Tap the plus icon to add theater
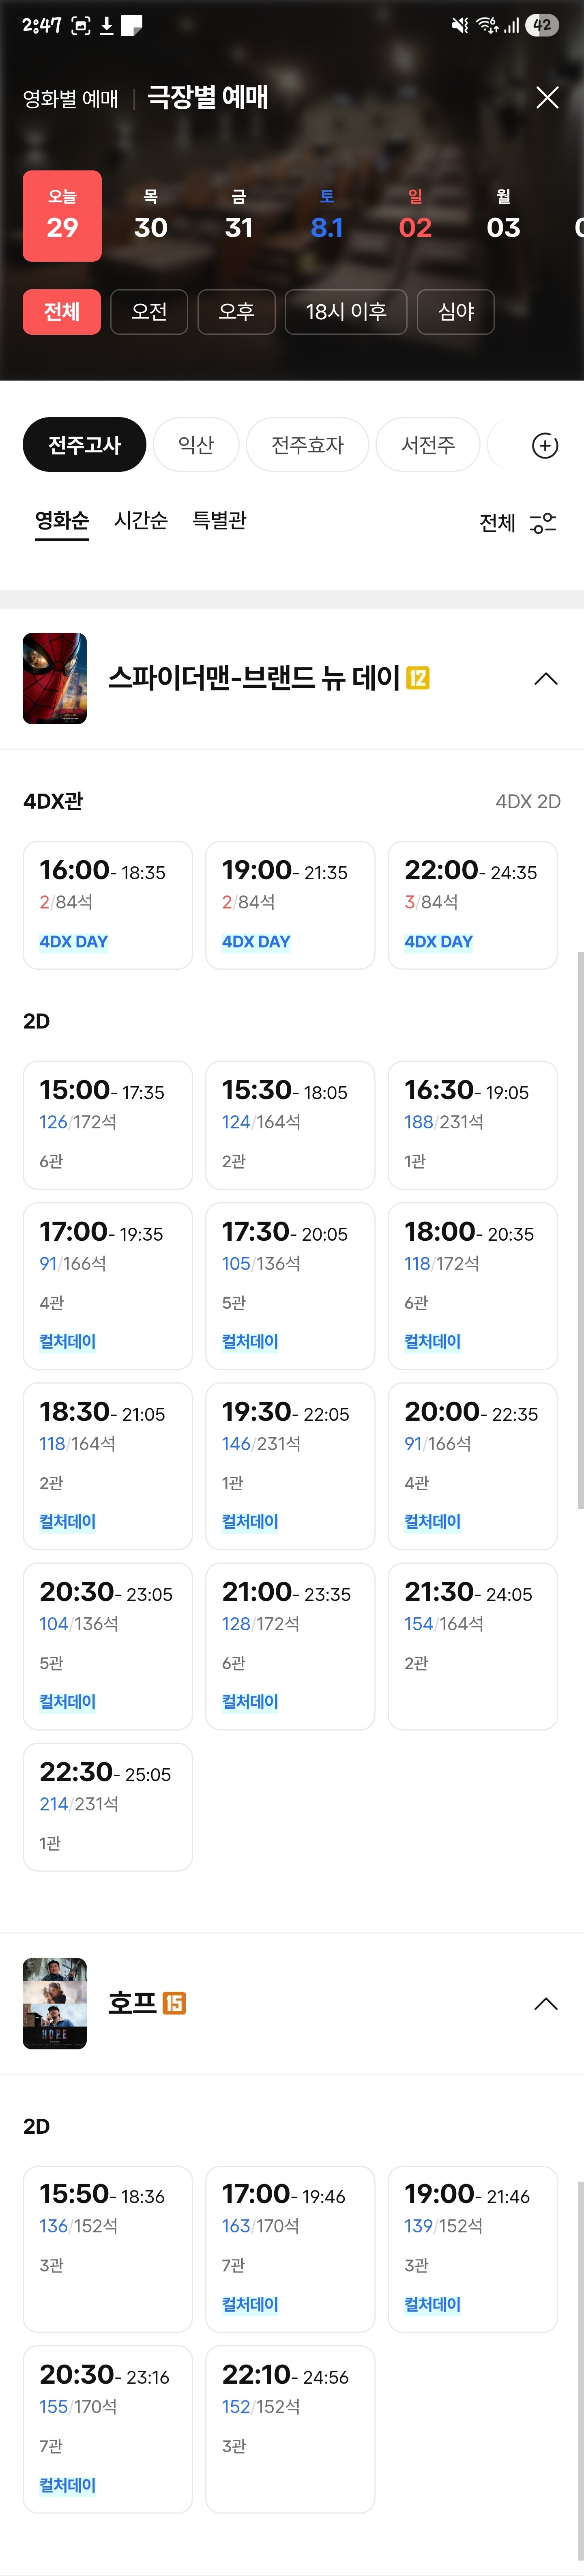The height and width of the screenshot is (2576, 584). coord(545,446)
